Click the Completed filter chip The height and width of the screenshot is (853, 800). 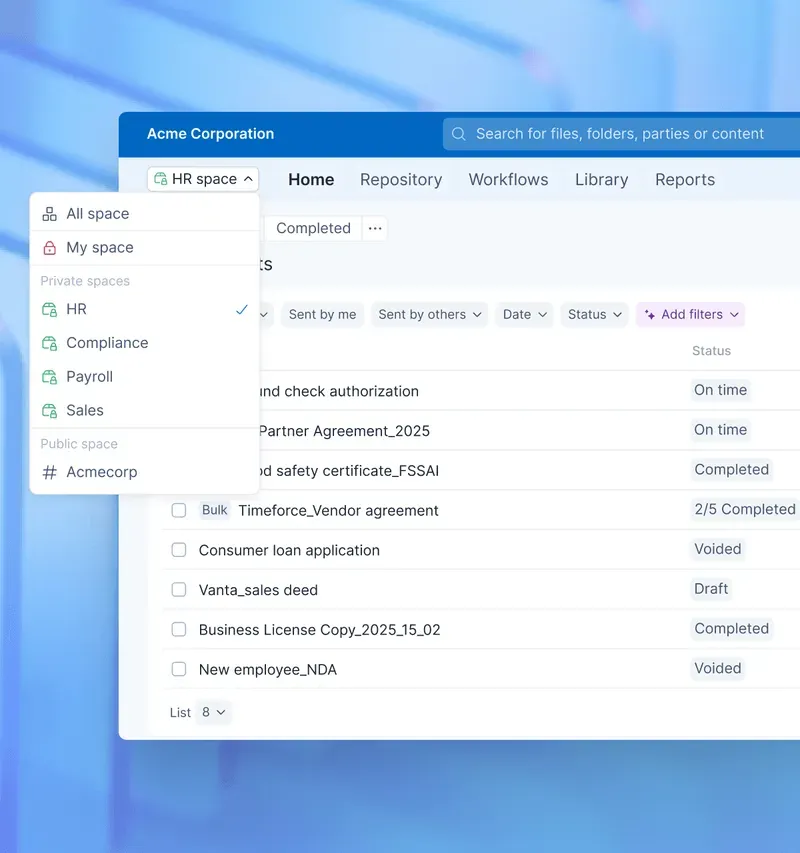click(312, 228)
